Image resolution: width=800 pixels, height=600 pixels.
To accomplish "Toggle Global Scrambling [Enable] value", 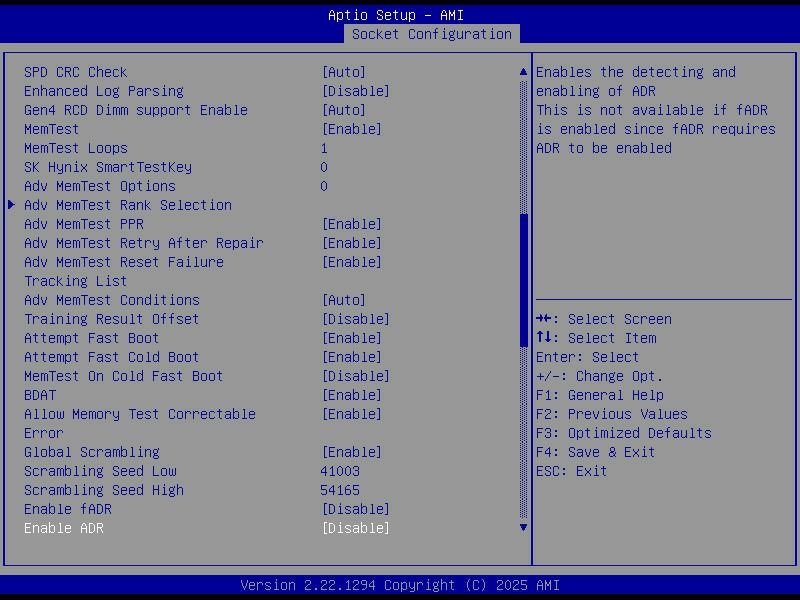I will click(x=352, y=452).
